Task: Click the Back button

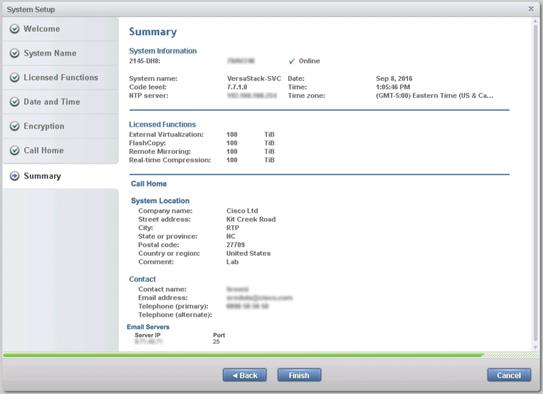Action: point(244,375)
